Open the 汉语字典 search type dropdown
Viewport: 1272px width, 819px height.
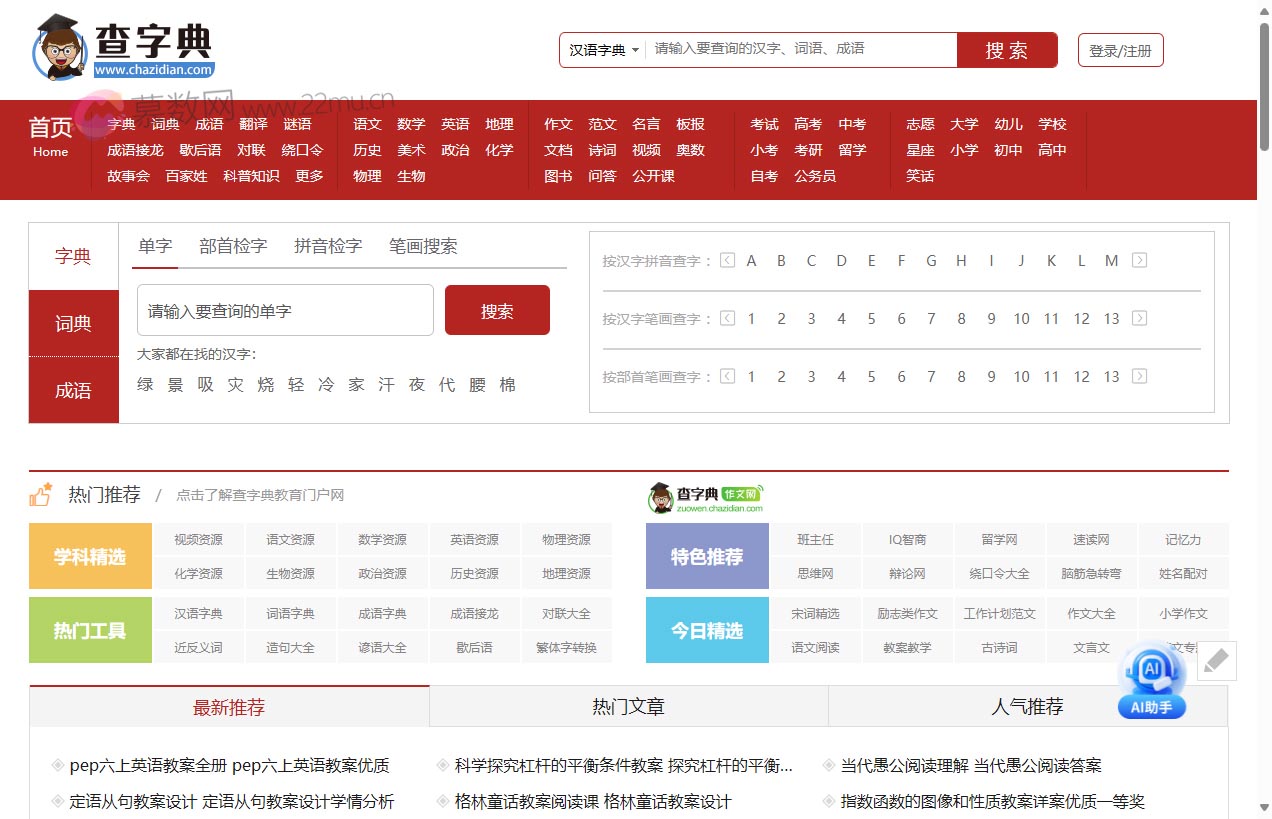point(601,49)
